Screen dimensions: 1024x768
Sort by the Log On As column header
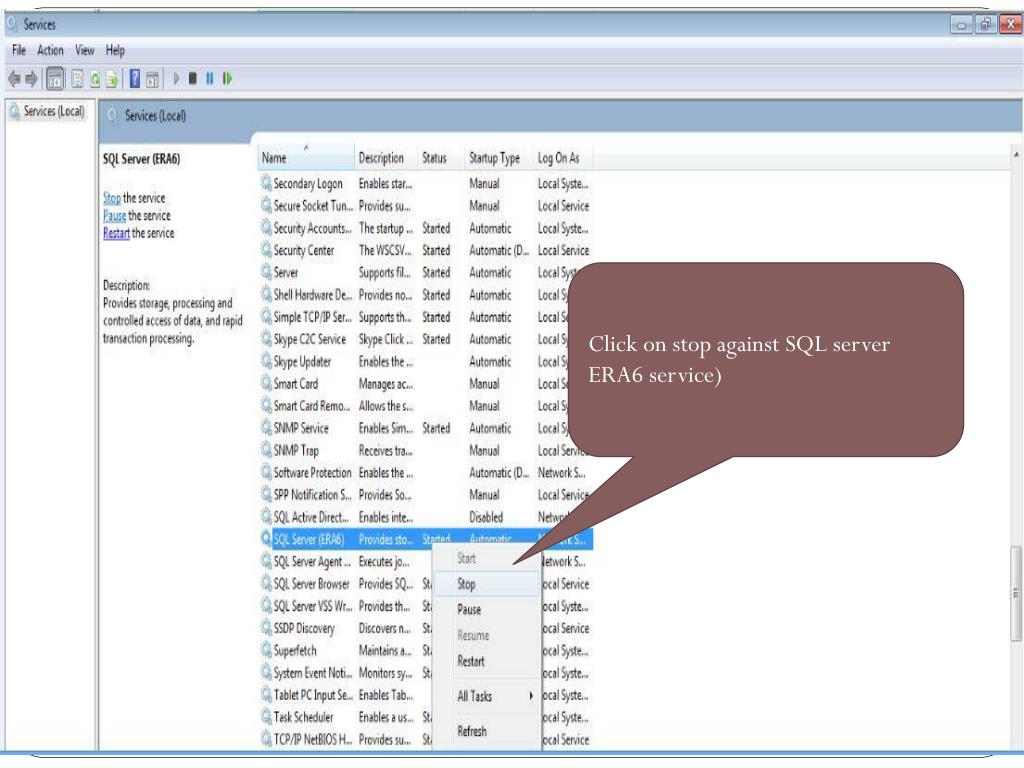pos(563,158)
